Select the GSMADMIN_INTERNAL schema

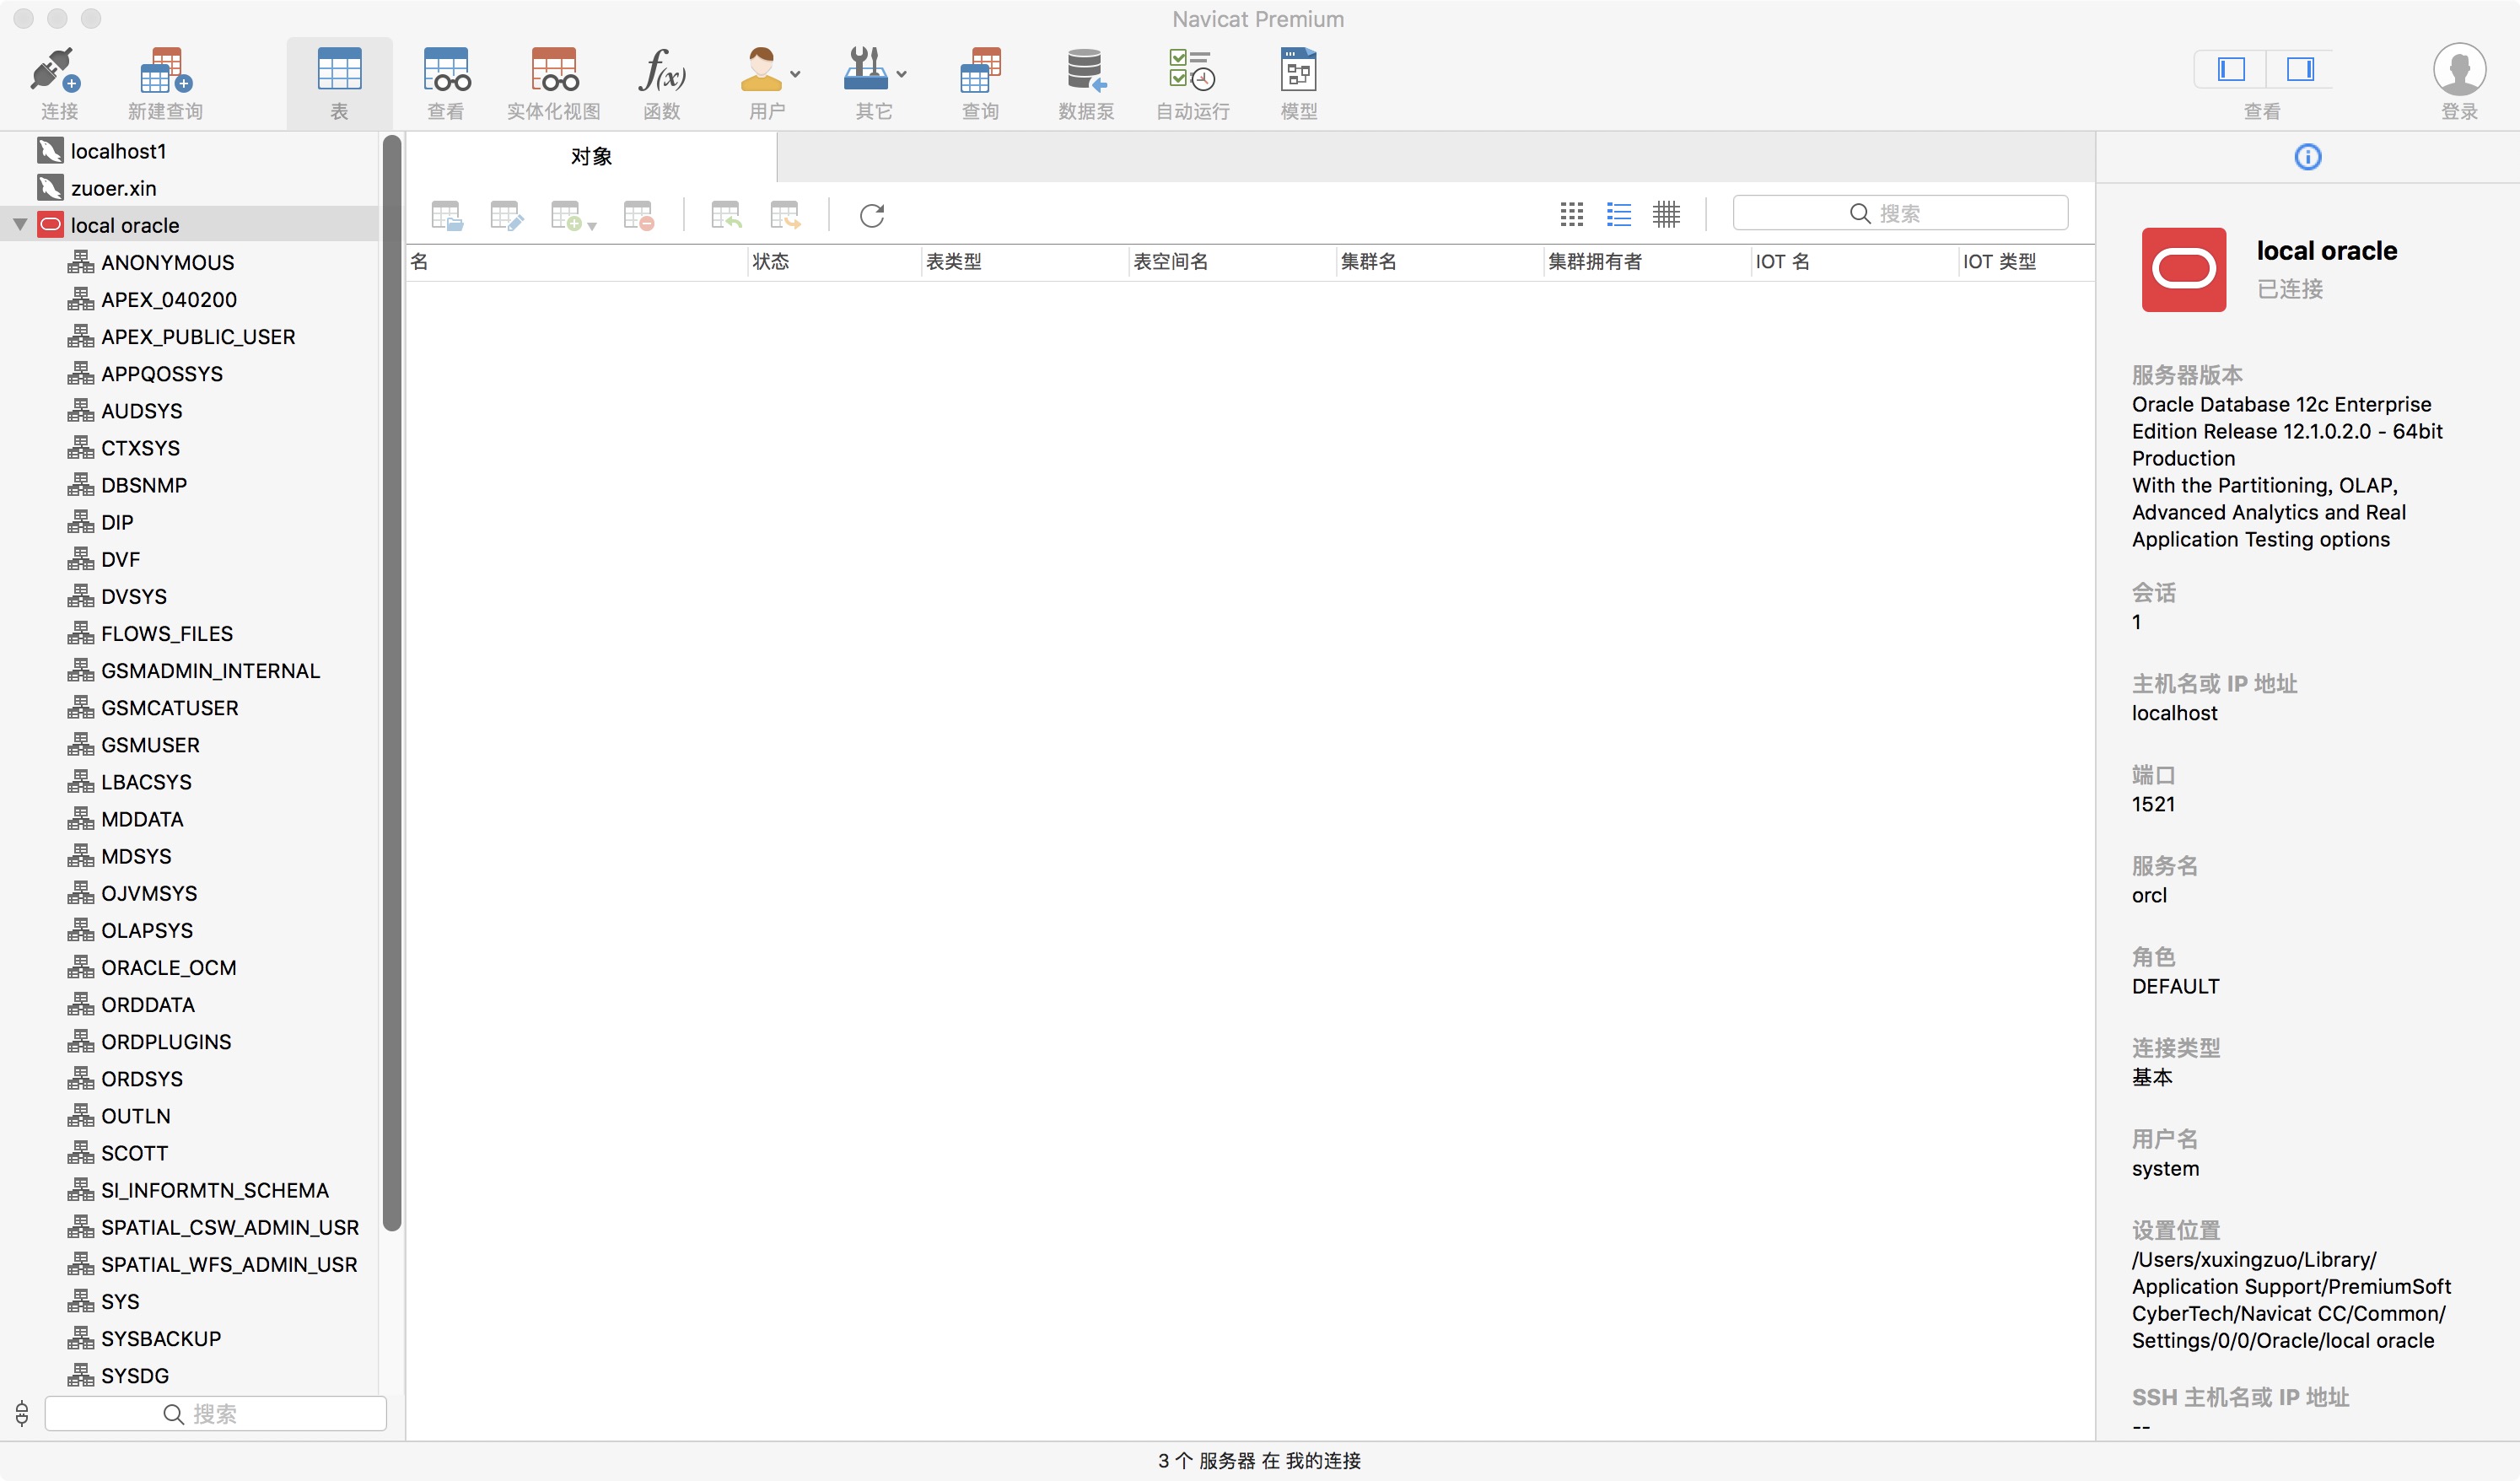click(210, 670)
